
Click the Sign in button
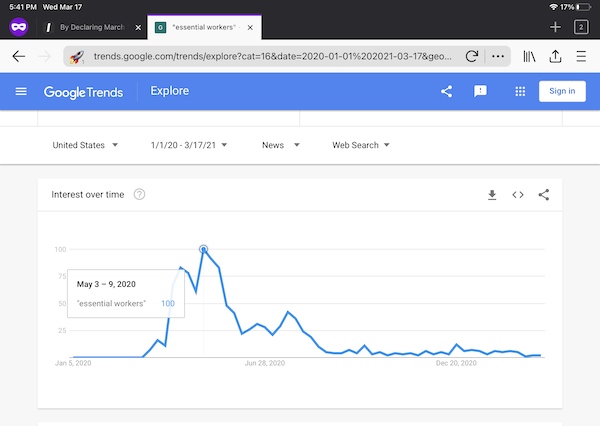(562, 91)
